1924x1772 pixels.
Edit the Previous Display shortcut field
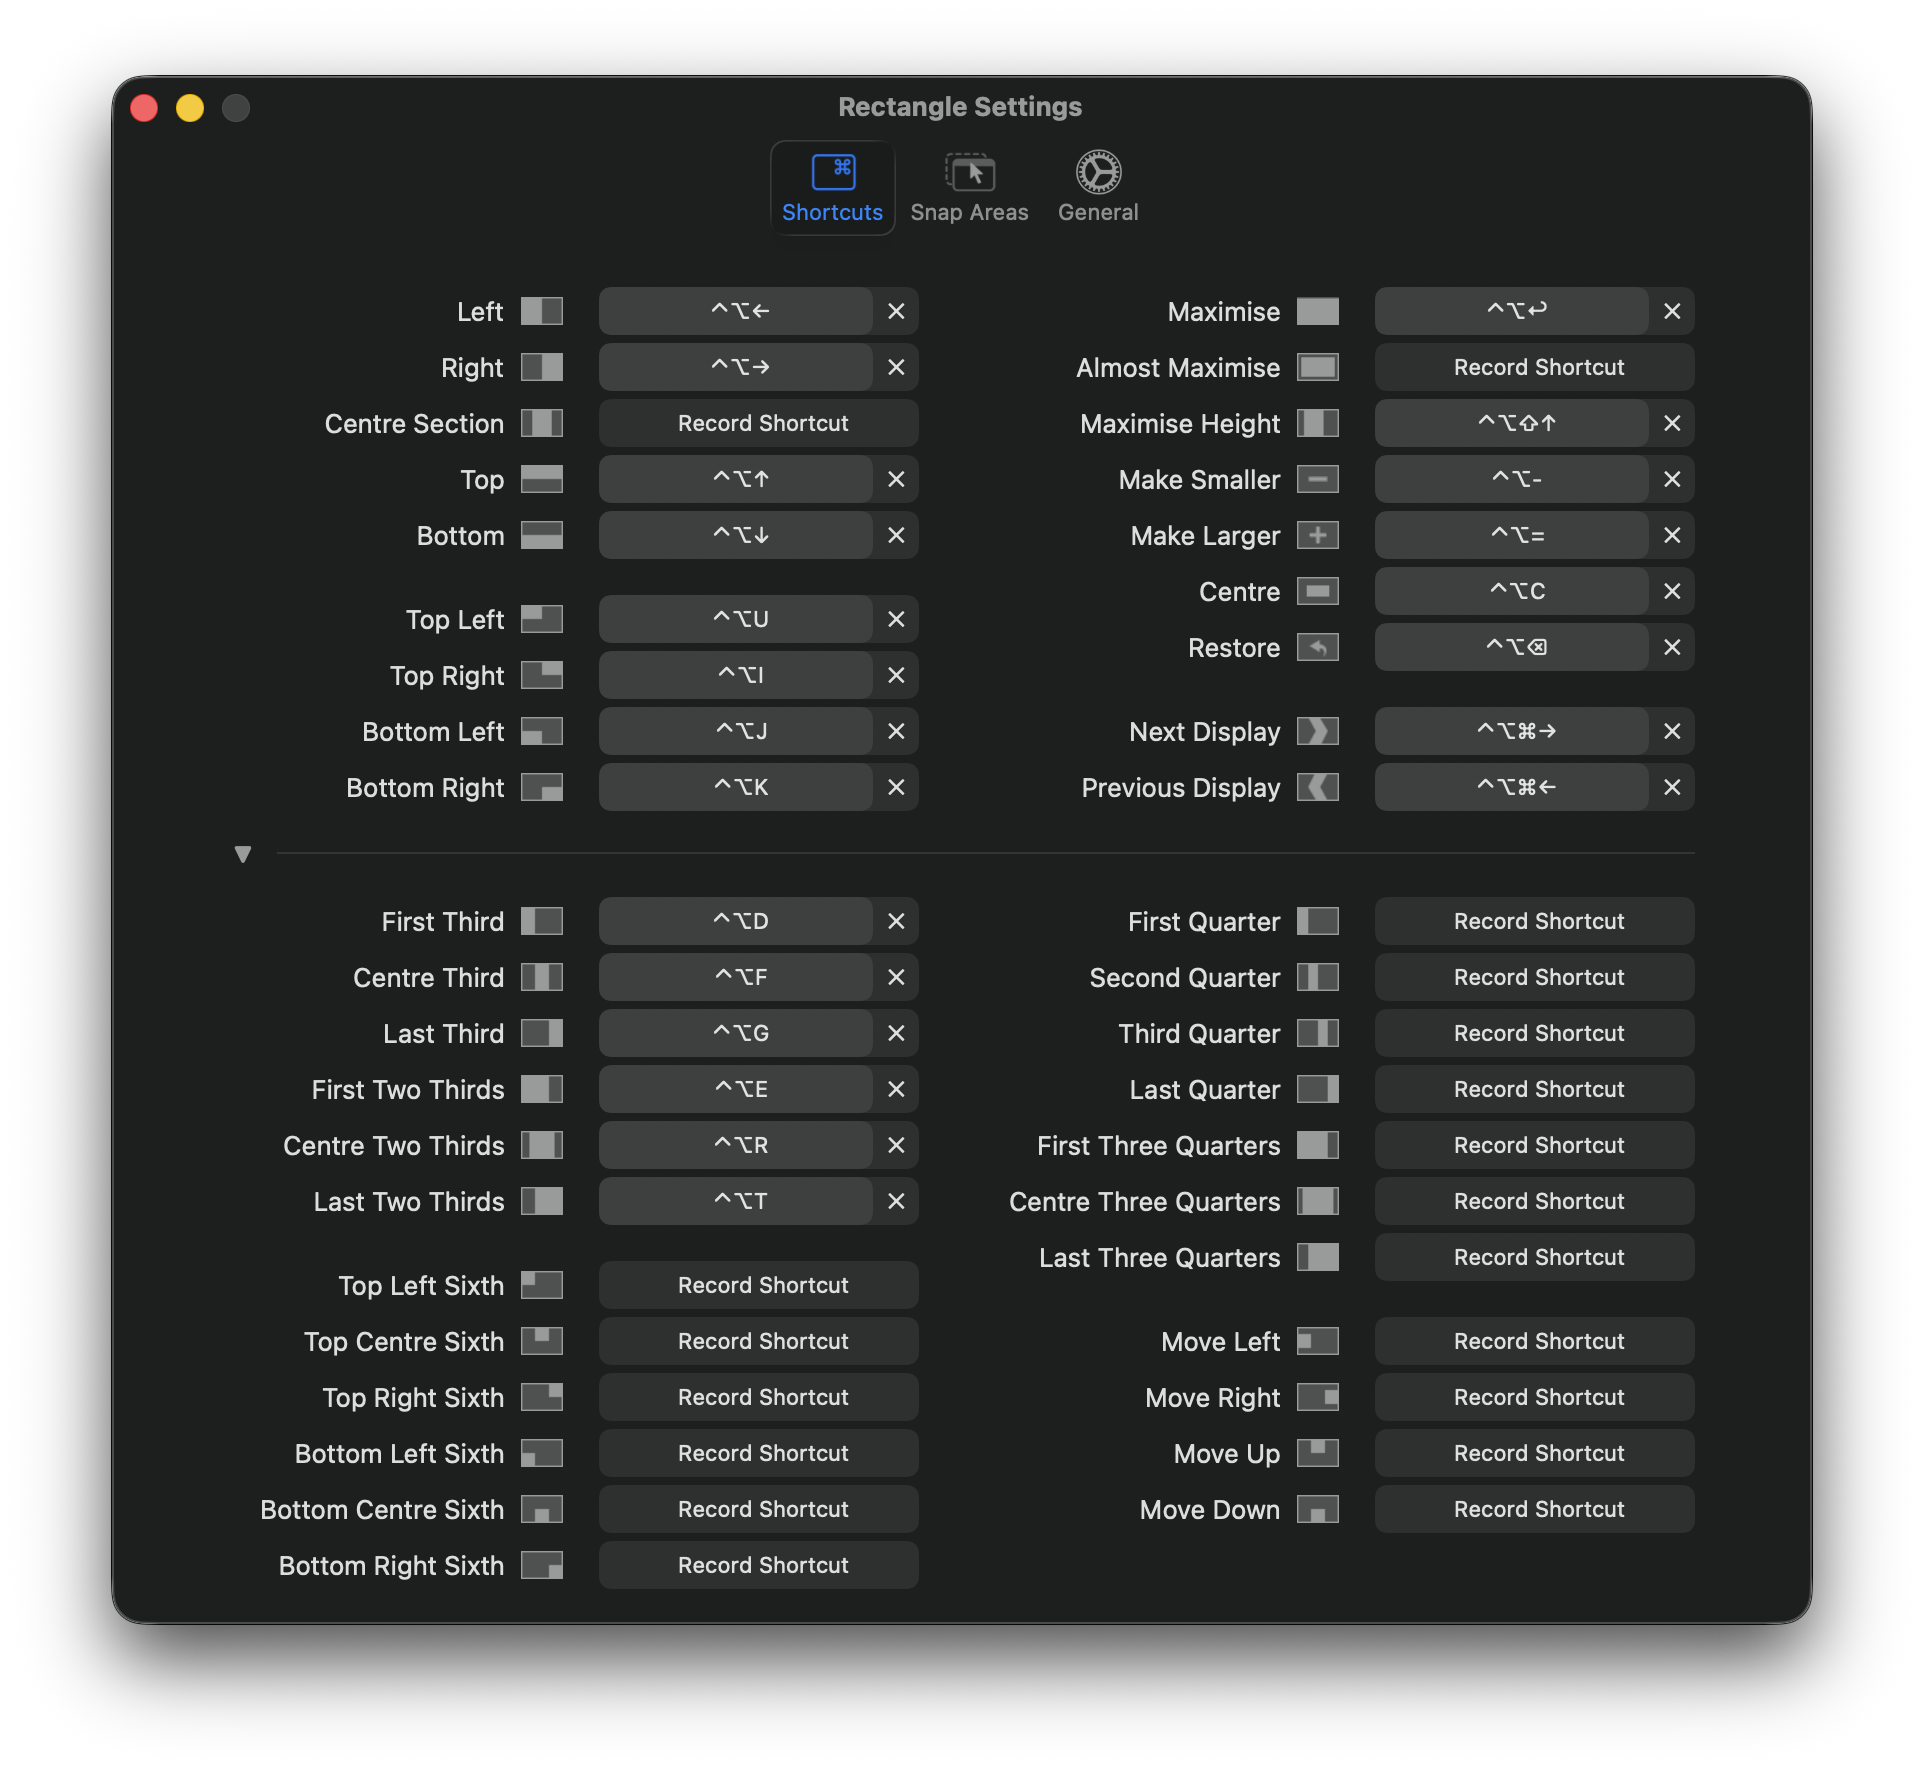point(1512,787)
